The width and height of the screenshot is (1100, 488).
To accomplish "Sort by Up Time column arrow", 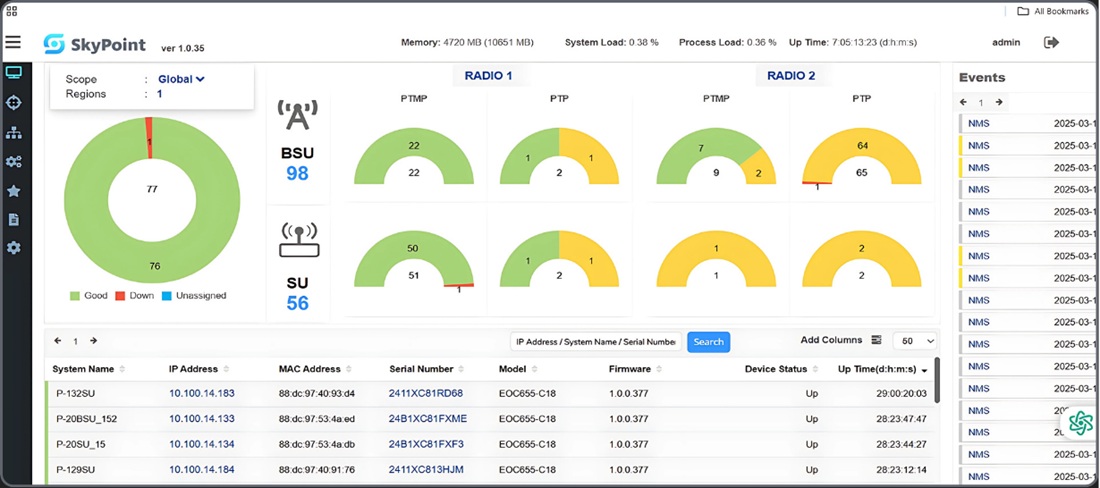I will click(x=924, y=370).
